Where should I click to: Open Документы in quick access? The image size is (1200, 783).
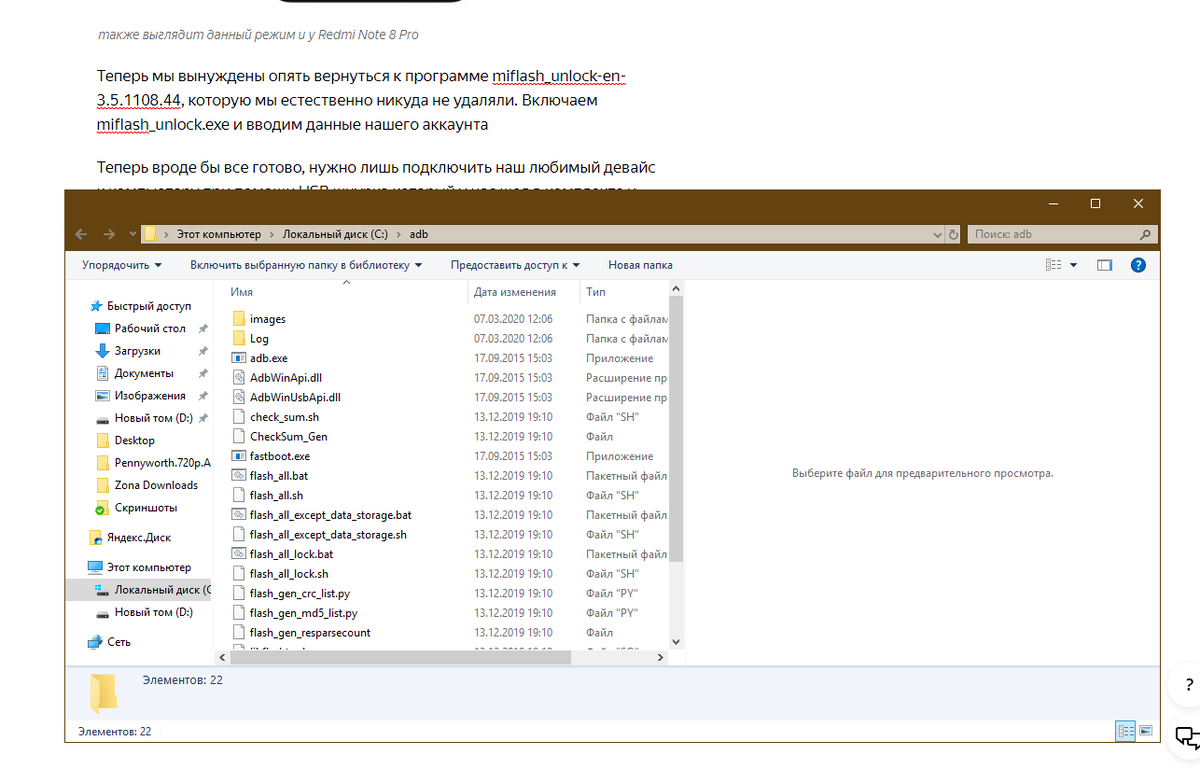tap(143, 373)
